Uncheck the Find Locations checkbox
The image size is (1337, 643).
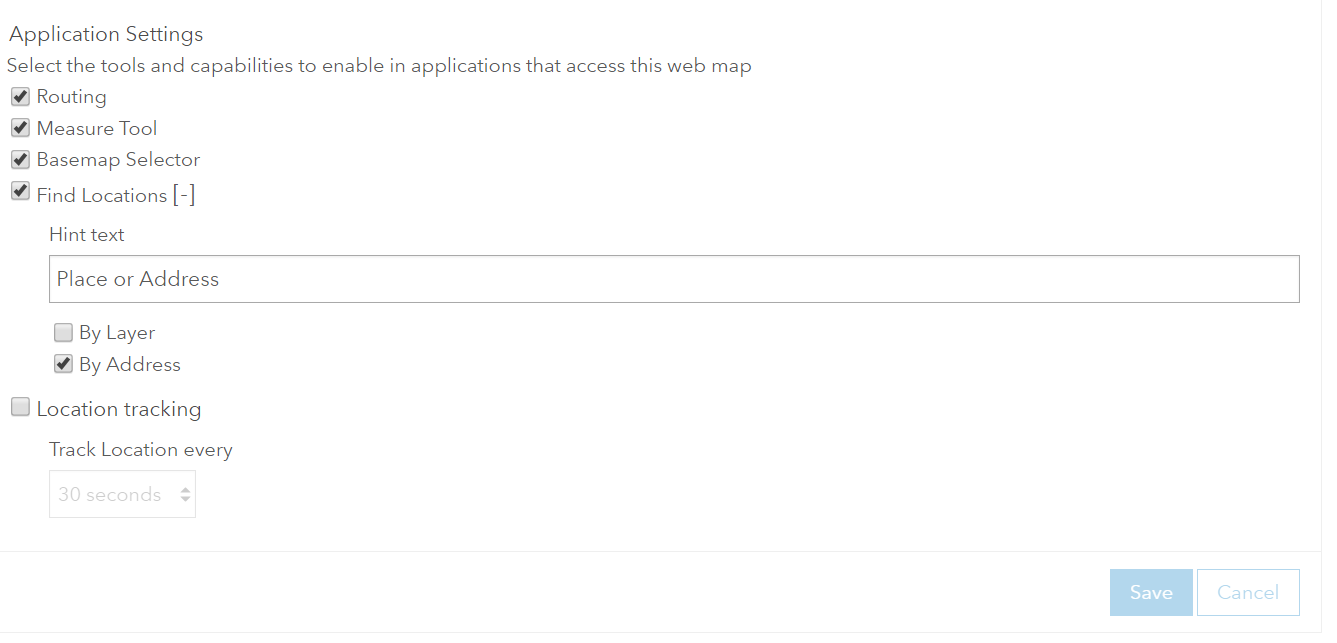(x=20, y=191)
